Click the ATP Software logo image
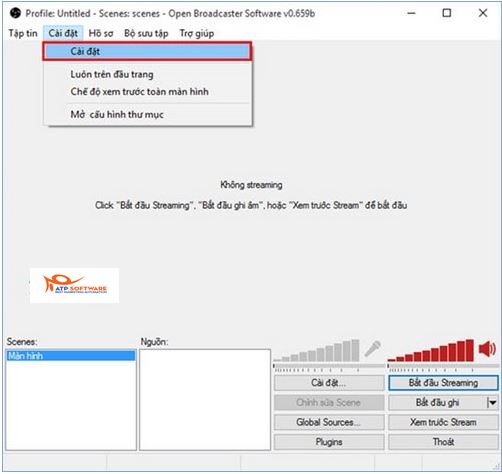 click(x=74, y=285)
